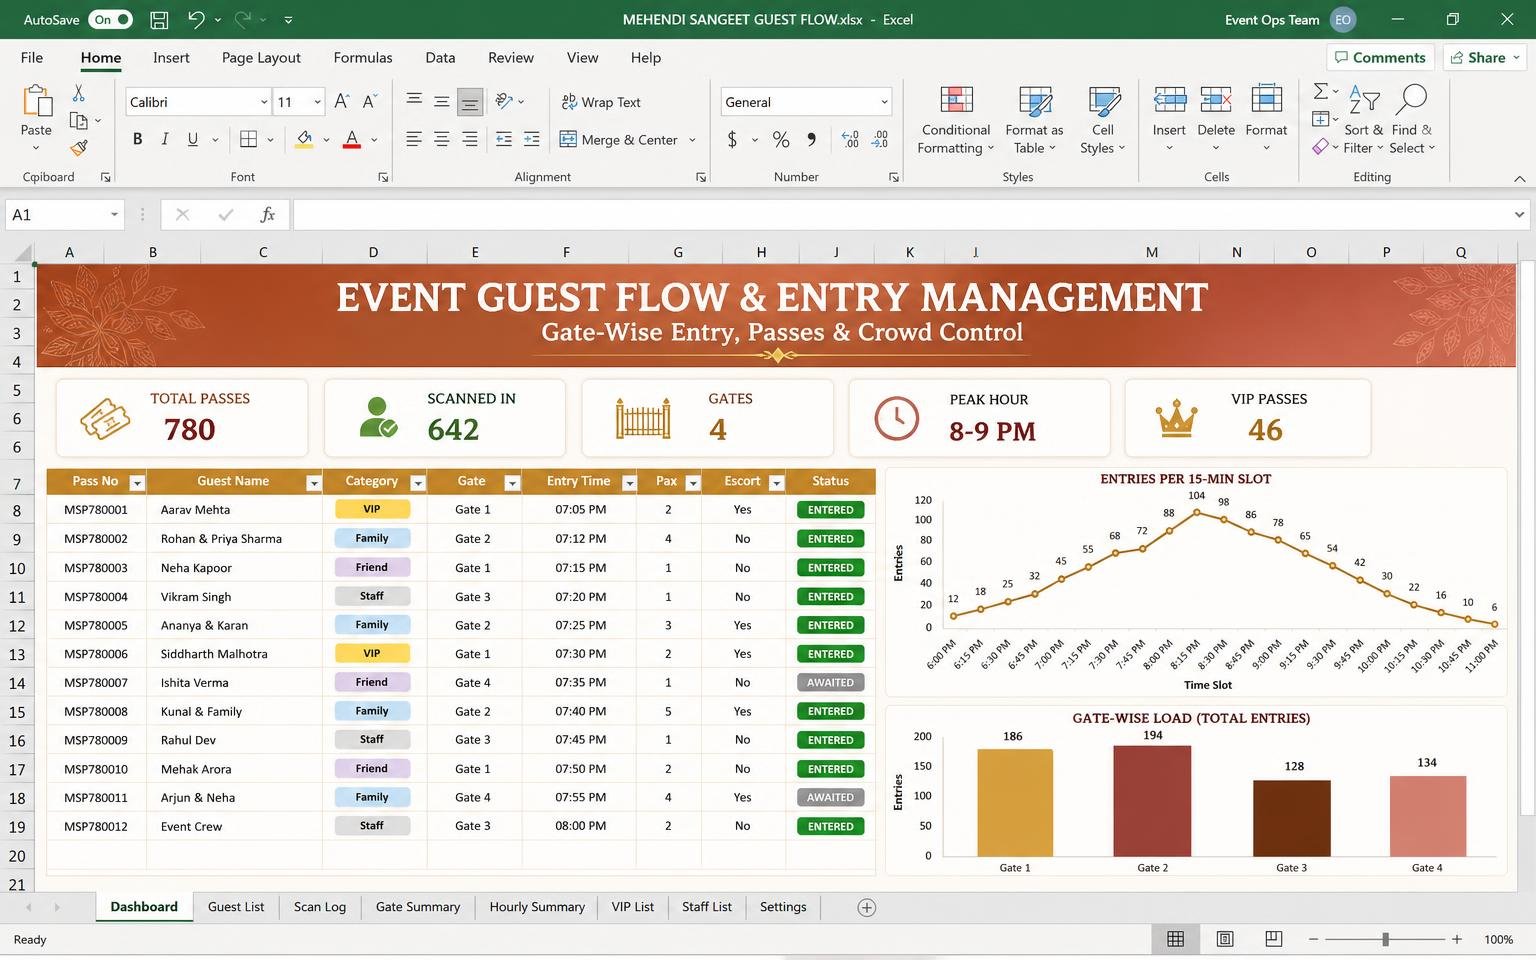Screen dimensions: 1536x960
Task: Switch to Page Layout view icon
Action: point(1225,939)
